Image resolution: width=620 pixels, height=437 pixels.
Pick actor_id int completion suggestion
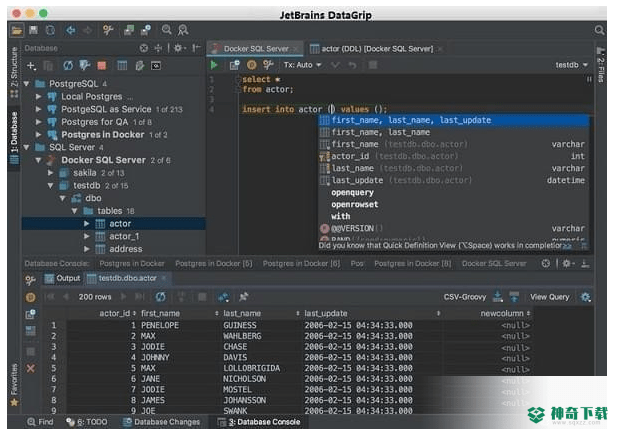click(454, 156)
